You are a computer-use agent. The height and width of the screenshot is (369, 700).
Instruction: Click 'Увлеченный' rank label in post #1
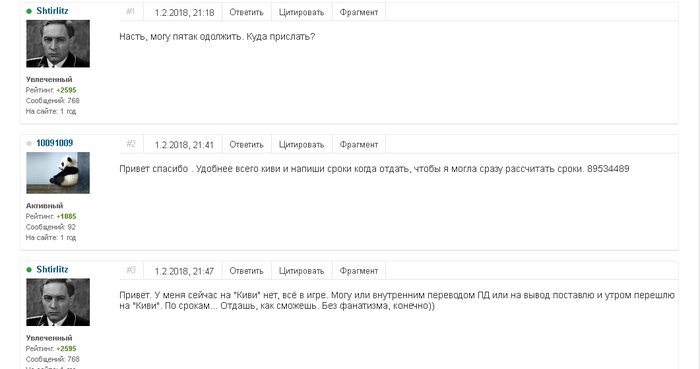pyautogui.click(x=49, y=79)
